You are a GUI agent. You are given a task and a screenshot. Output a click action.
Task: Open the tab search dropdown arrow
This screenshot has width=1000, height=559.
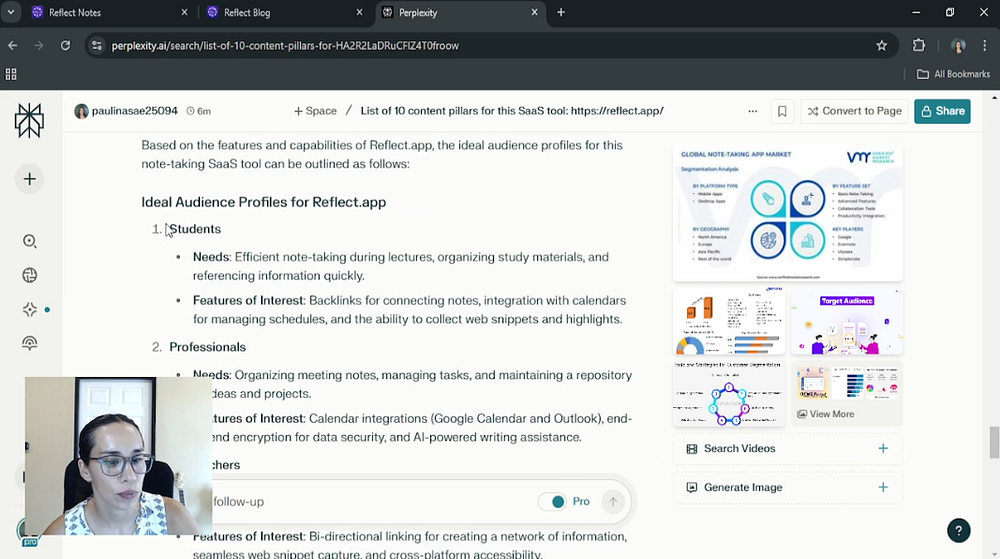click(x=12, y=13)
